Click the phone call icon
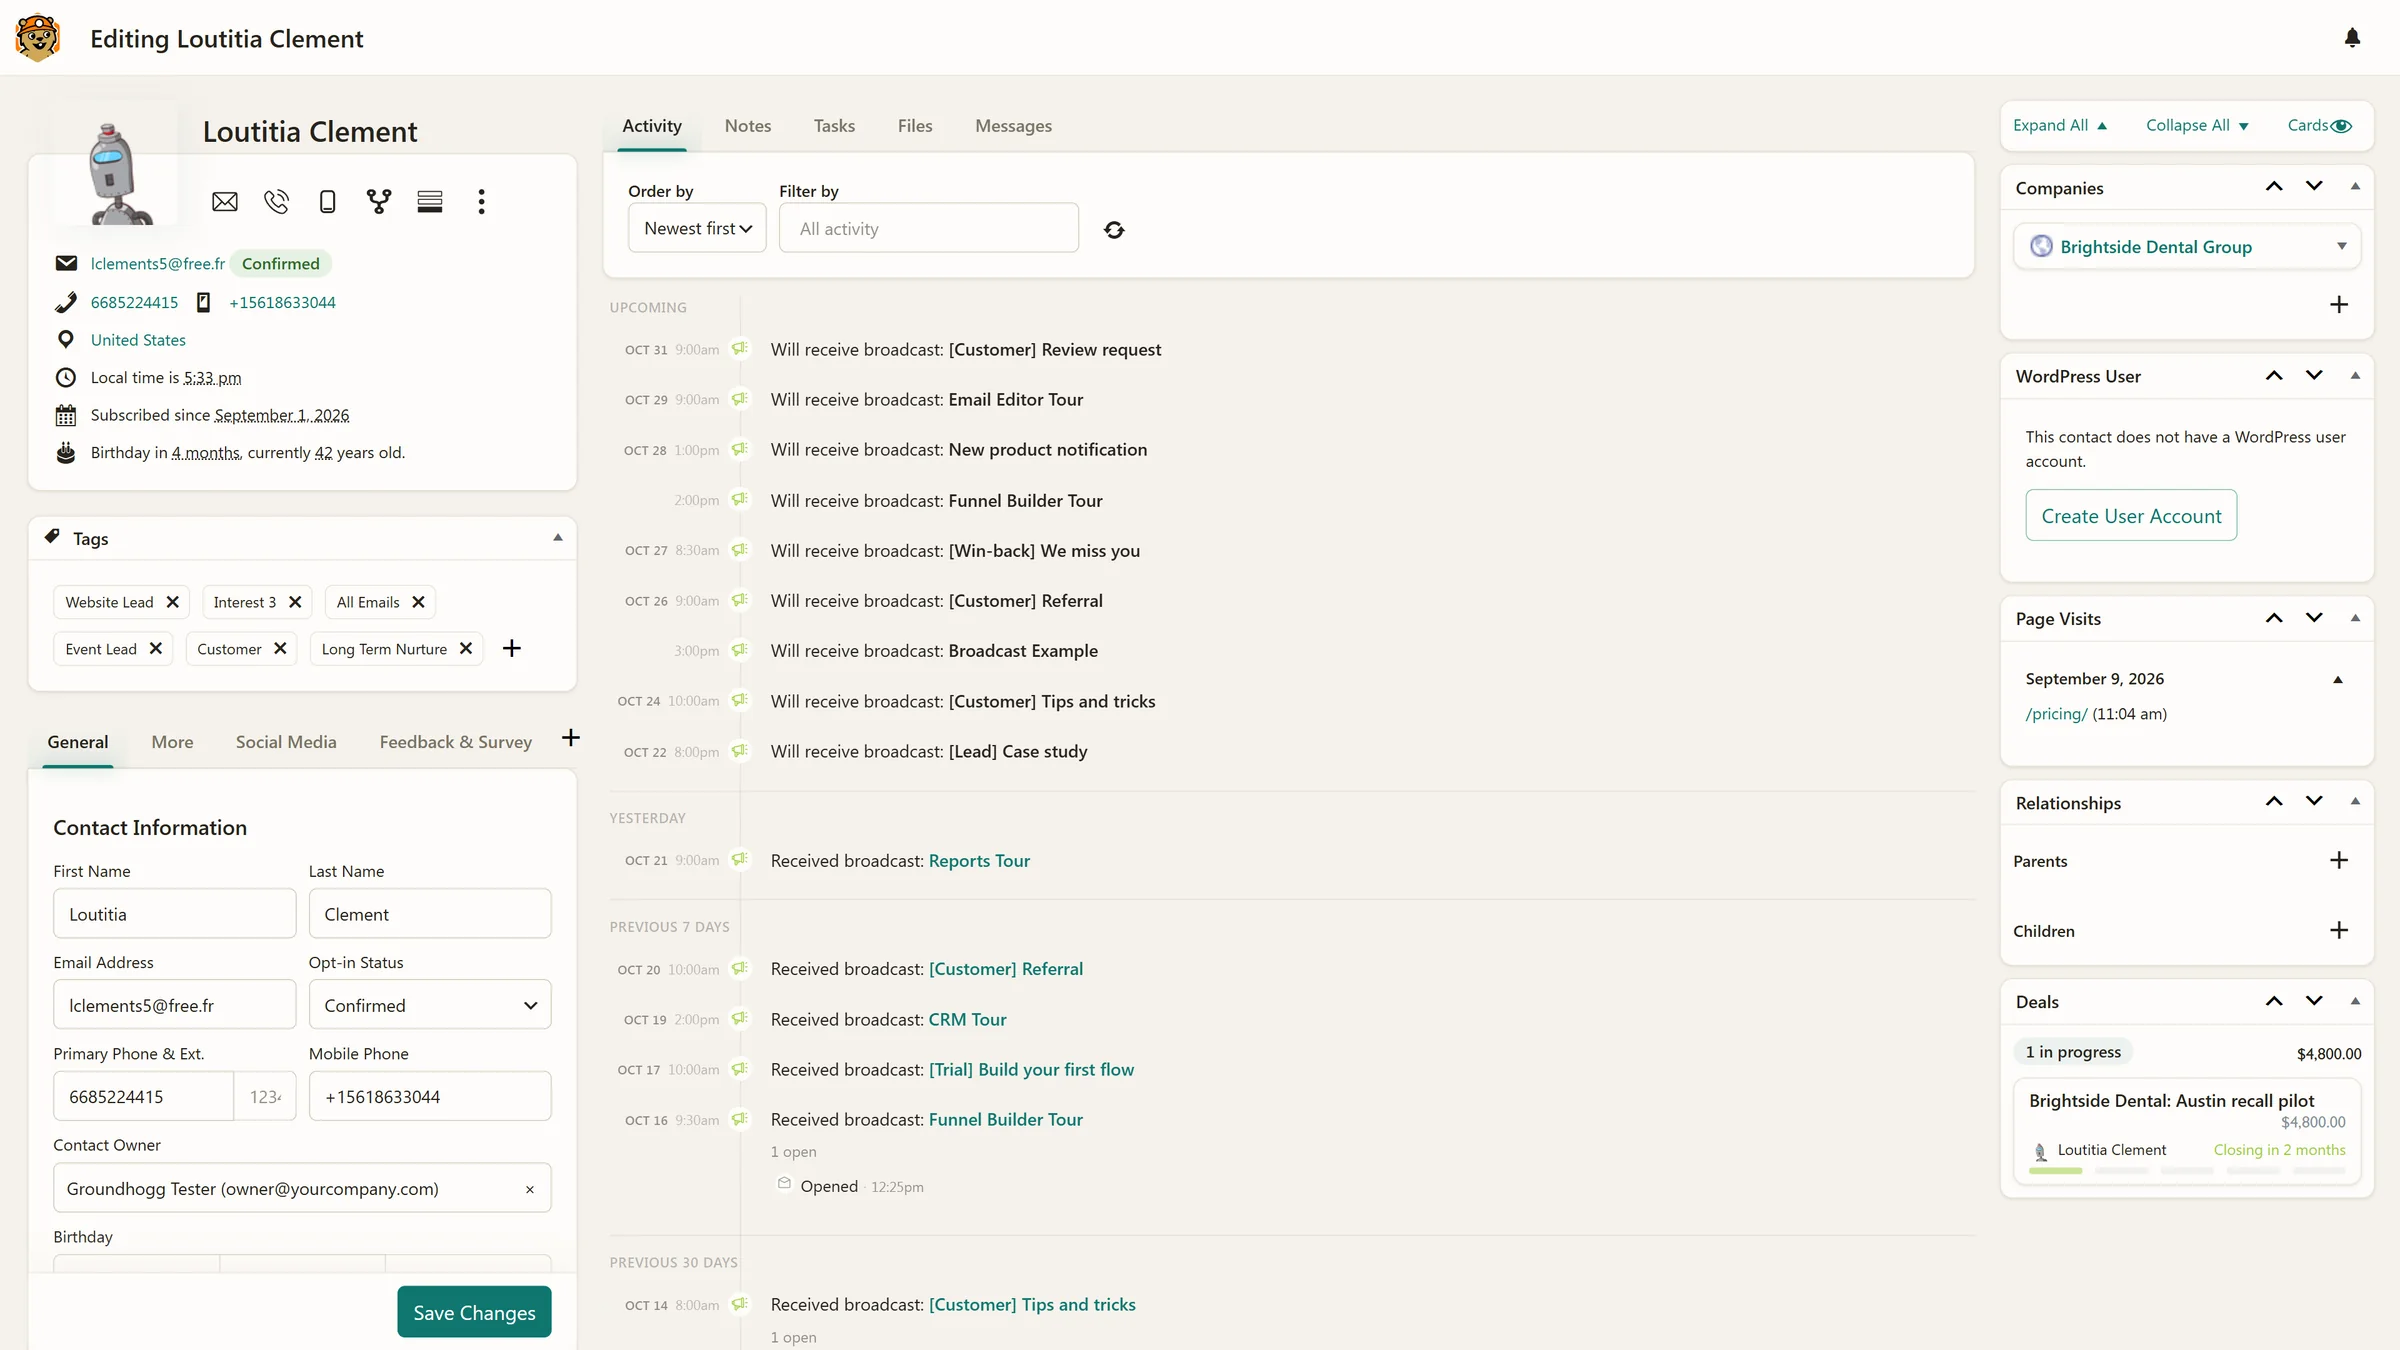This screenshot has height=1350, width=2400. (x=276, y=202)
